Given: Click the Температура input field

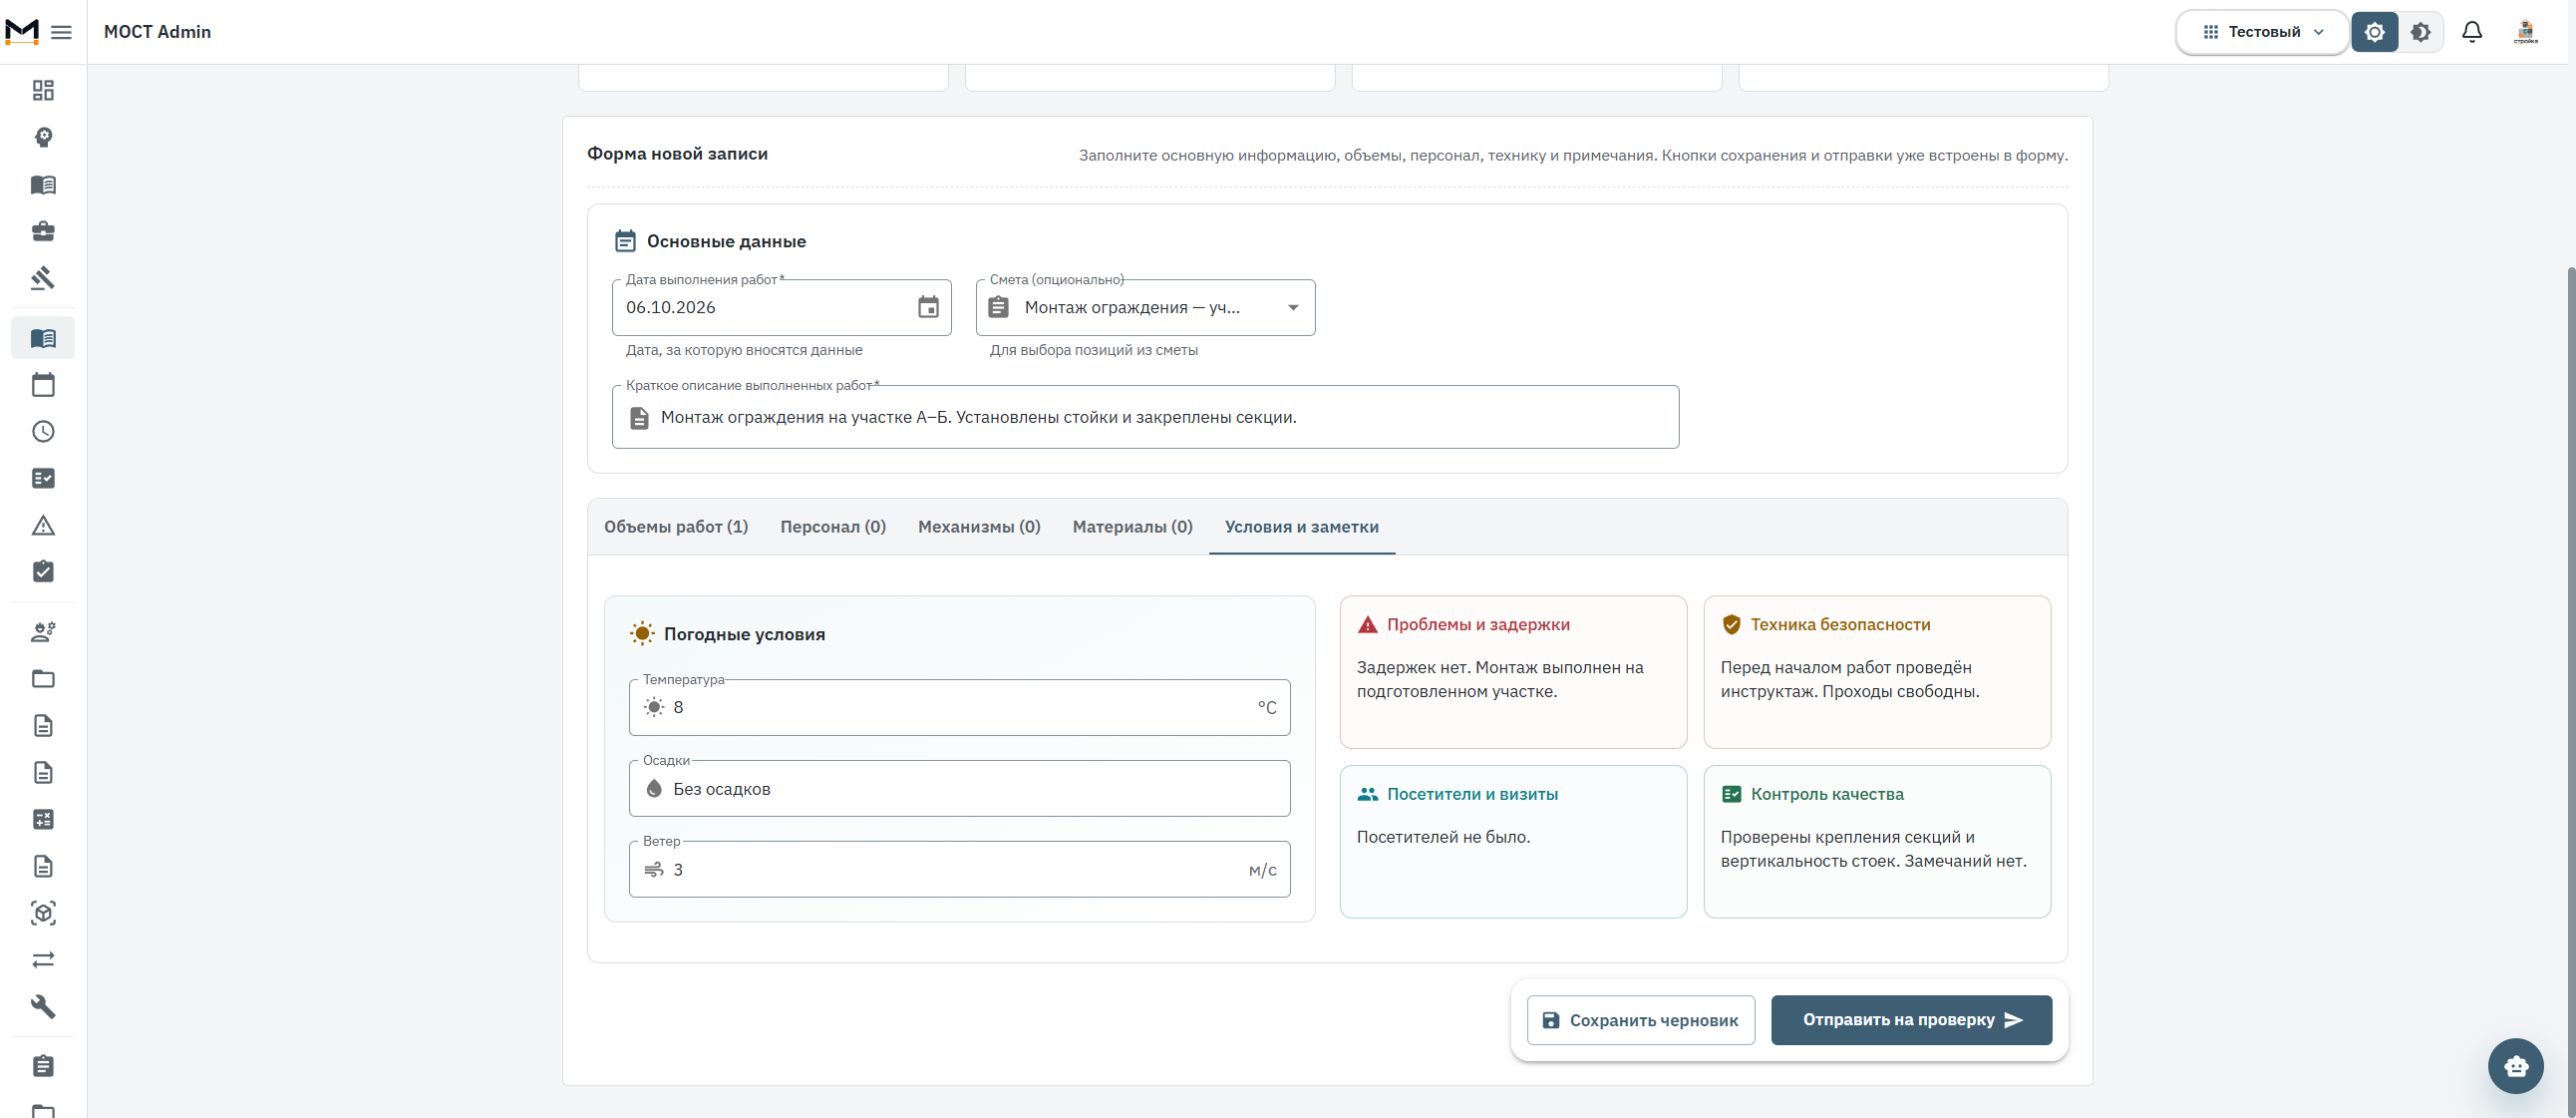Looking at the screenshot, I should 959,708.
